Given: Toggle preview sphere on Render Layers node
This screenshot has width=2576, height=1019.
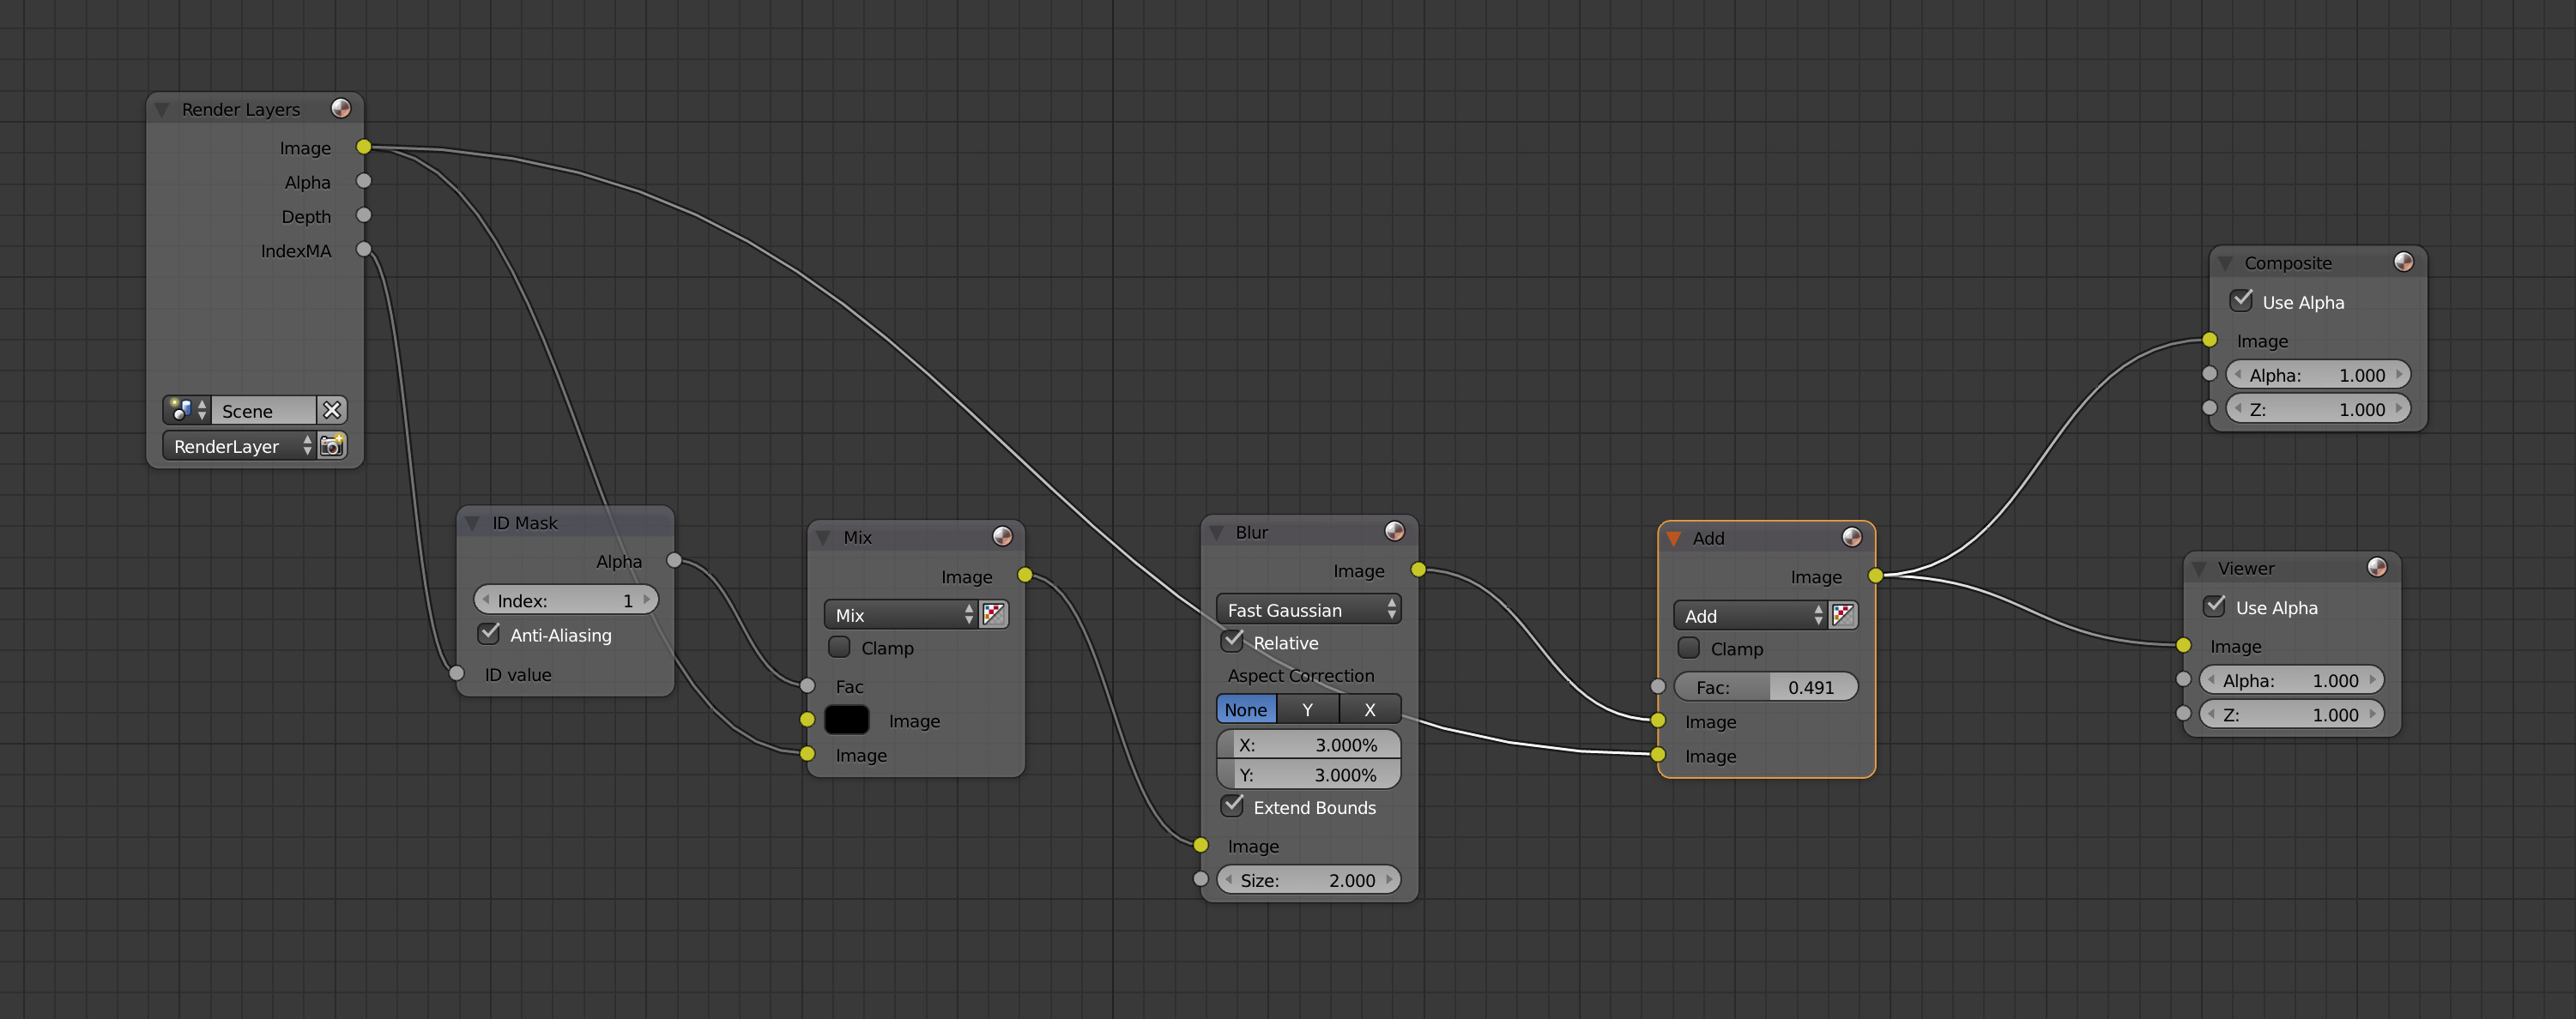Looking at the screenshot, I should [341, 108].
